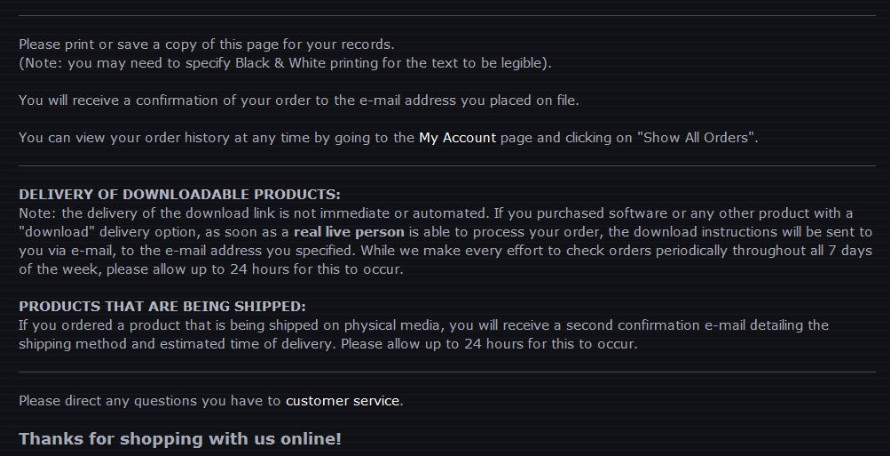890x456 pixels.
Task: Click the customer service link
Action: pyautogui.click(x=343, y=401)
